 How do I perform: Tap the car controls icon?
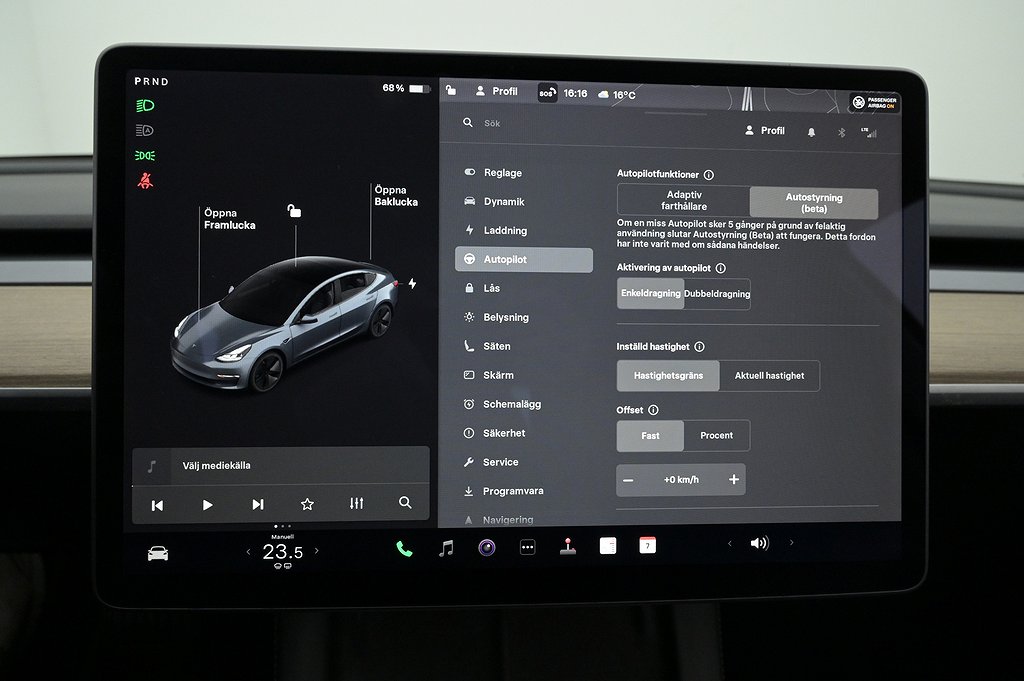click(158, 553)
